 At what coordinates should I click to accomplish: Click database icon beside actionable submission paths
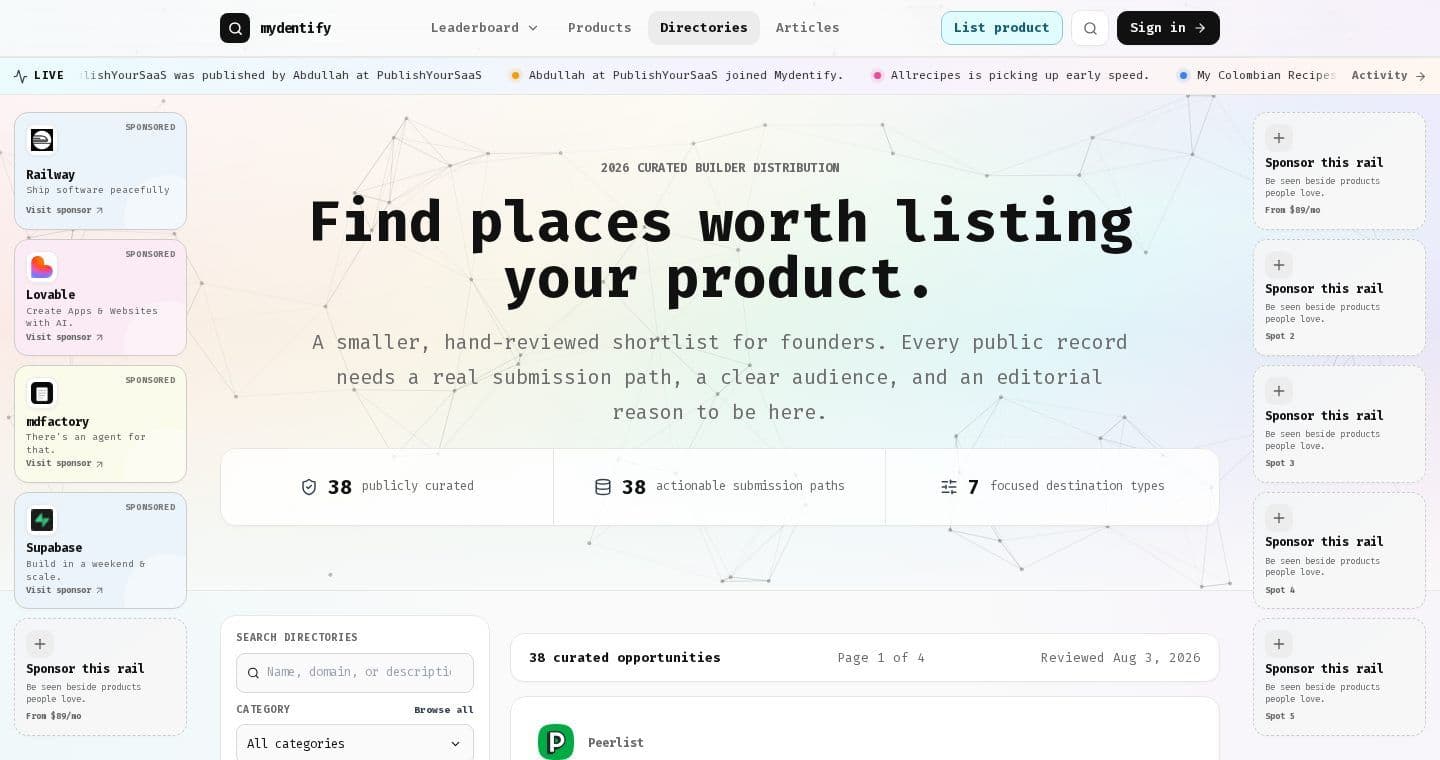click(x=603, y=487)
